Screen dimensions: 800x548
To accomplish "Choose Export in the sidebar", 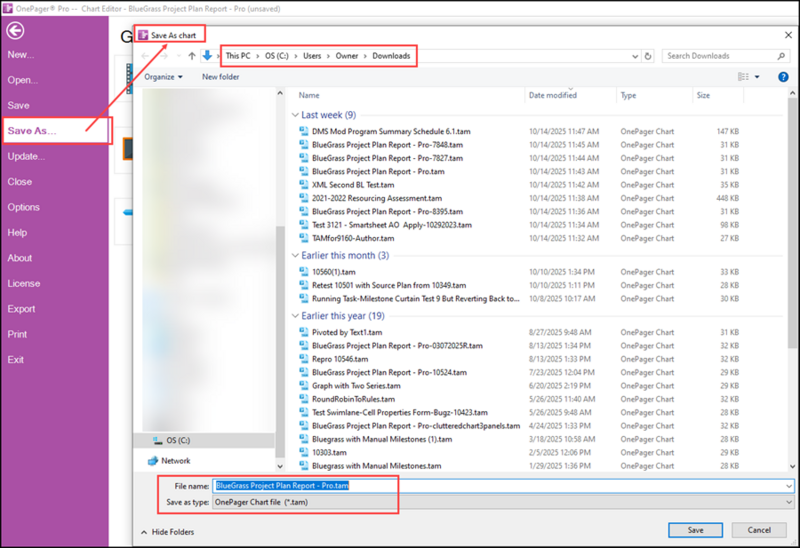I will [21, 309].
